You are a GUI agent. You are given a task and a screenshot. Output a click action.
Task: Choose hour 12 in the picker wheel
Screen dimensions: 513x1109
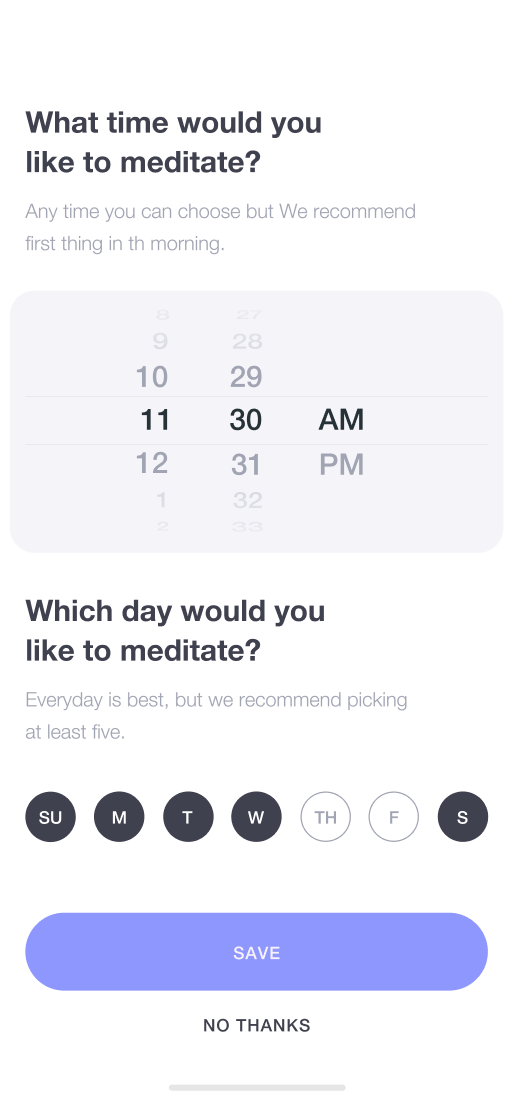(x=151, y=463)
